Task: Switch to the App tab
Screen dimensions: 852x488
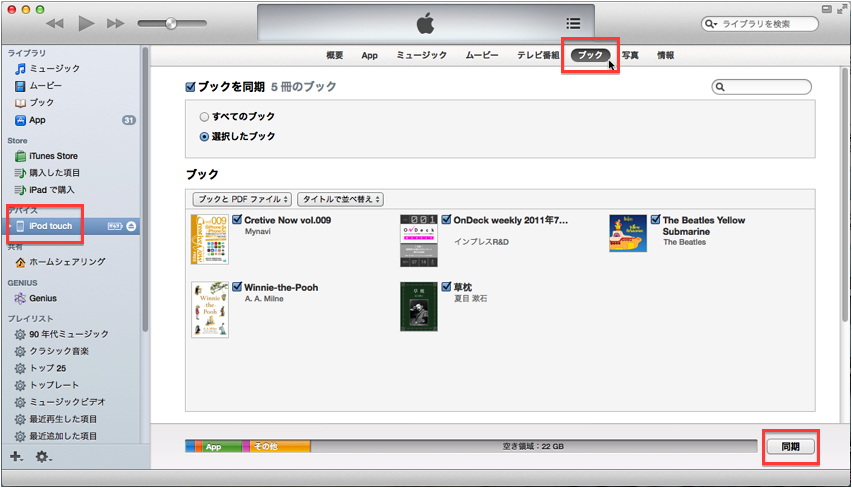Action: [x=369, y=55]
